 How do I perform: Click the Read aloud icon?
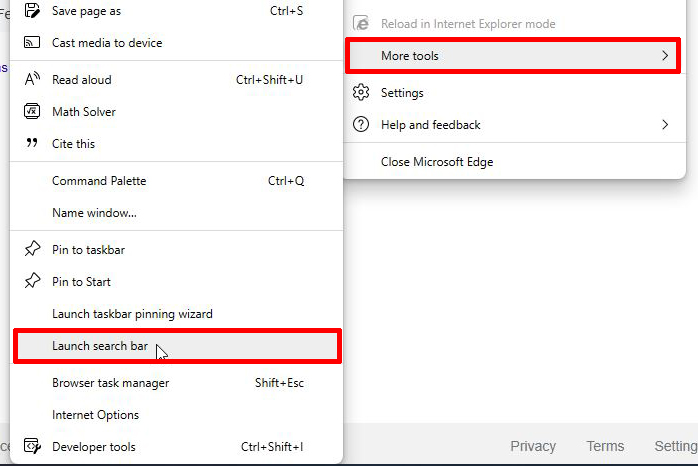32,80
